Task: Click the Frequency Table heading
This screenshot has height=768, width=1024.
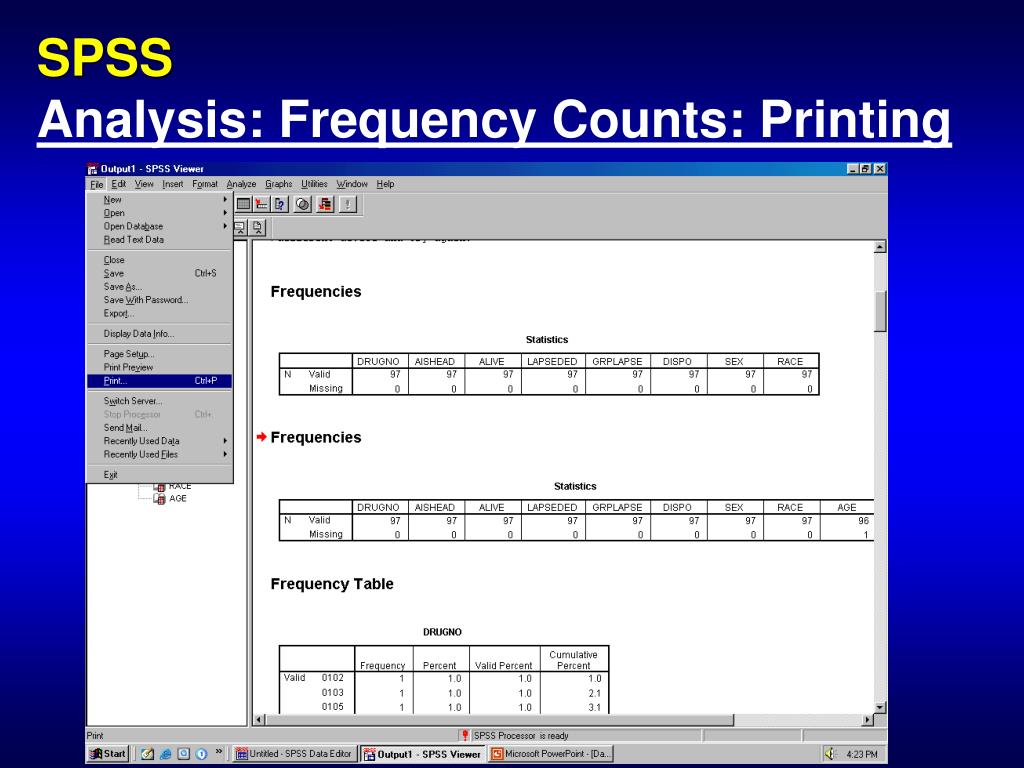Action: coord(332,584)
